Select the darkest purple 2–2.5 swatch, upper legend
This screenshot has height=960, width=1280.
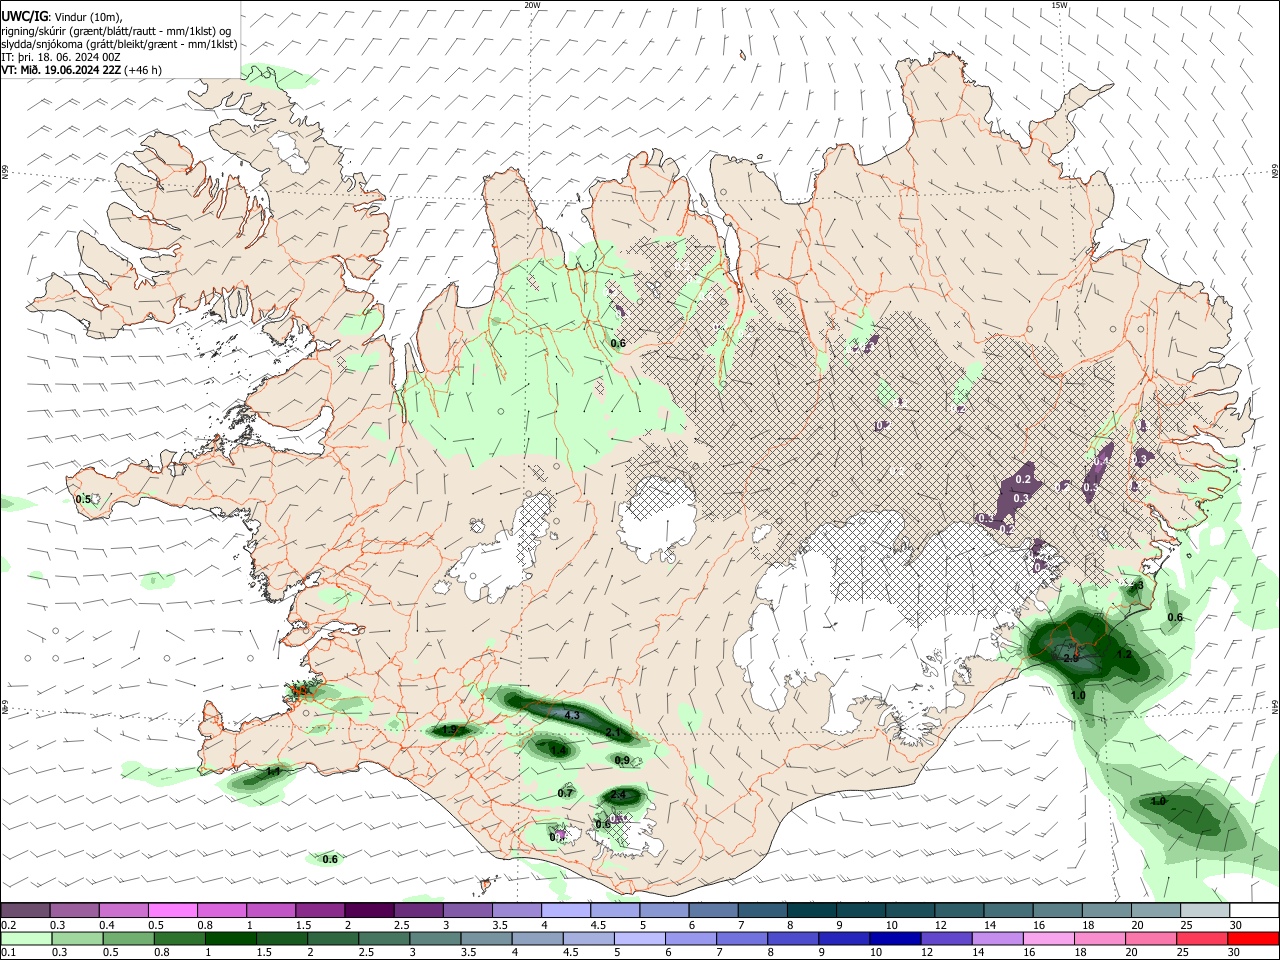[370, 910]
